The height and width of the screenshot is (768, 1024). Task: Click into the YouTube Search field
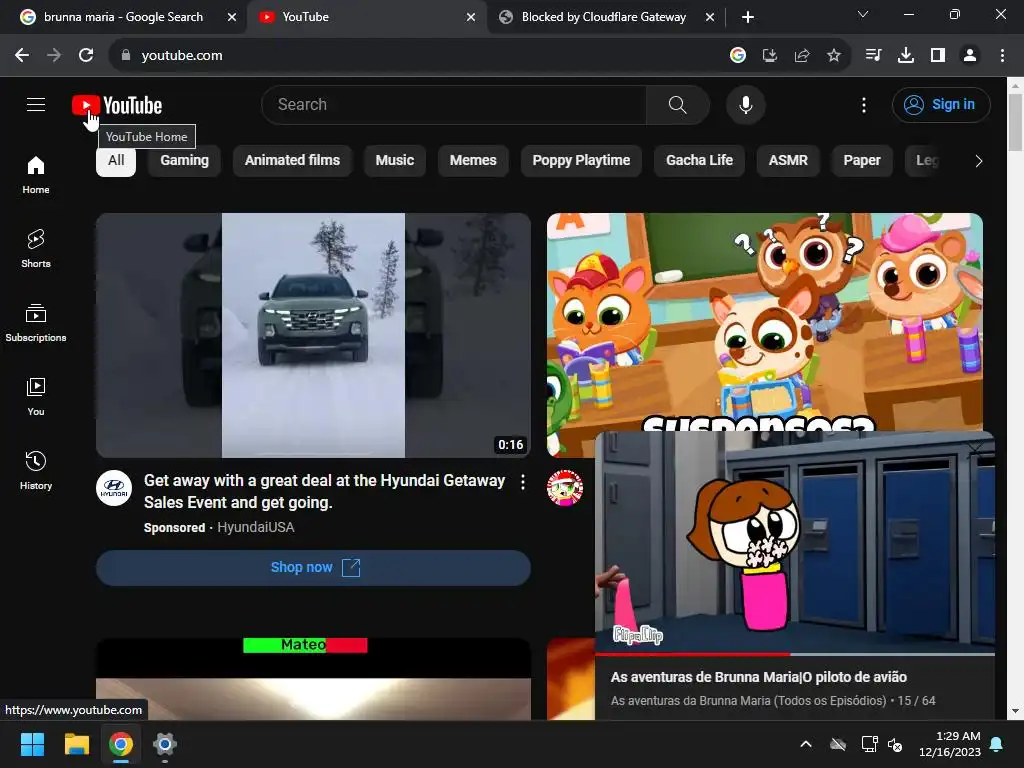[x=454, y=104]
